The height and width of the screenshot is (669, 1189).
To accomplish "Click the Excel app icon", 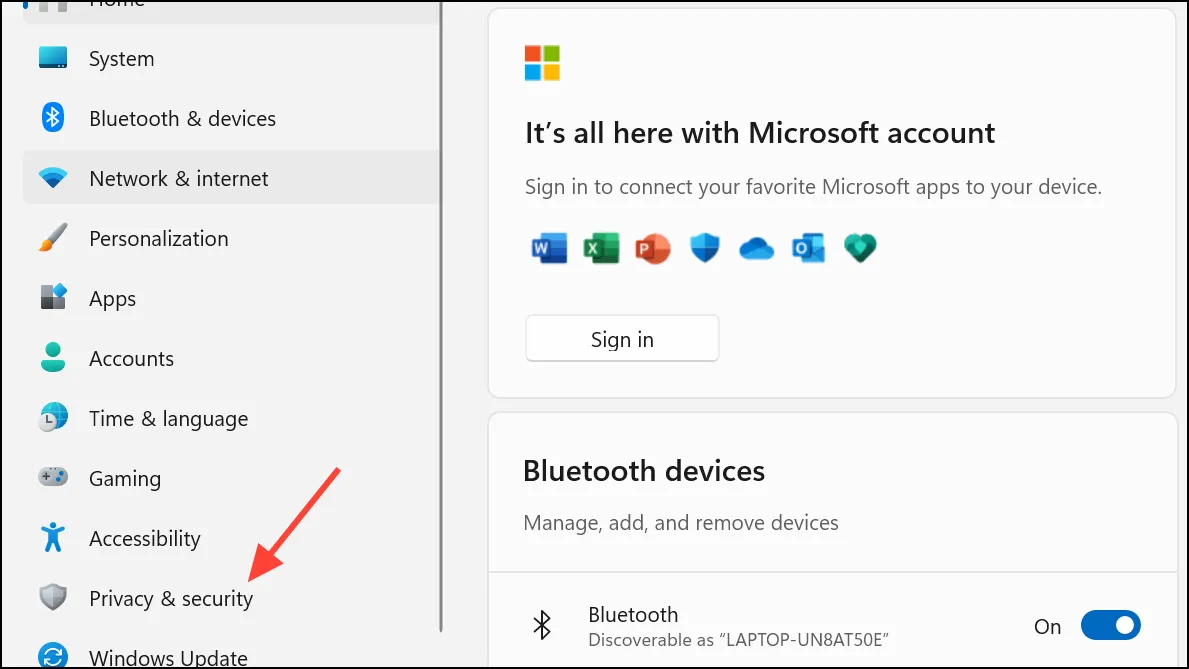I will pyautogui.click(x=601, y=248).
